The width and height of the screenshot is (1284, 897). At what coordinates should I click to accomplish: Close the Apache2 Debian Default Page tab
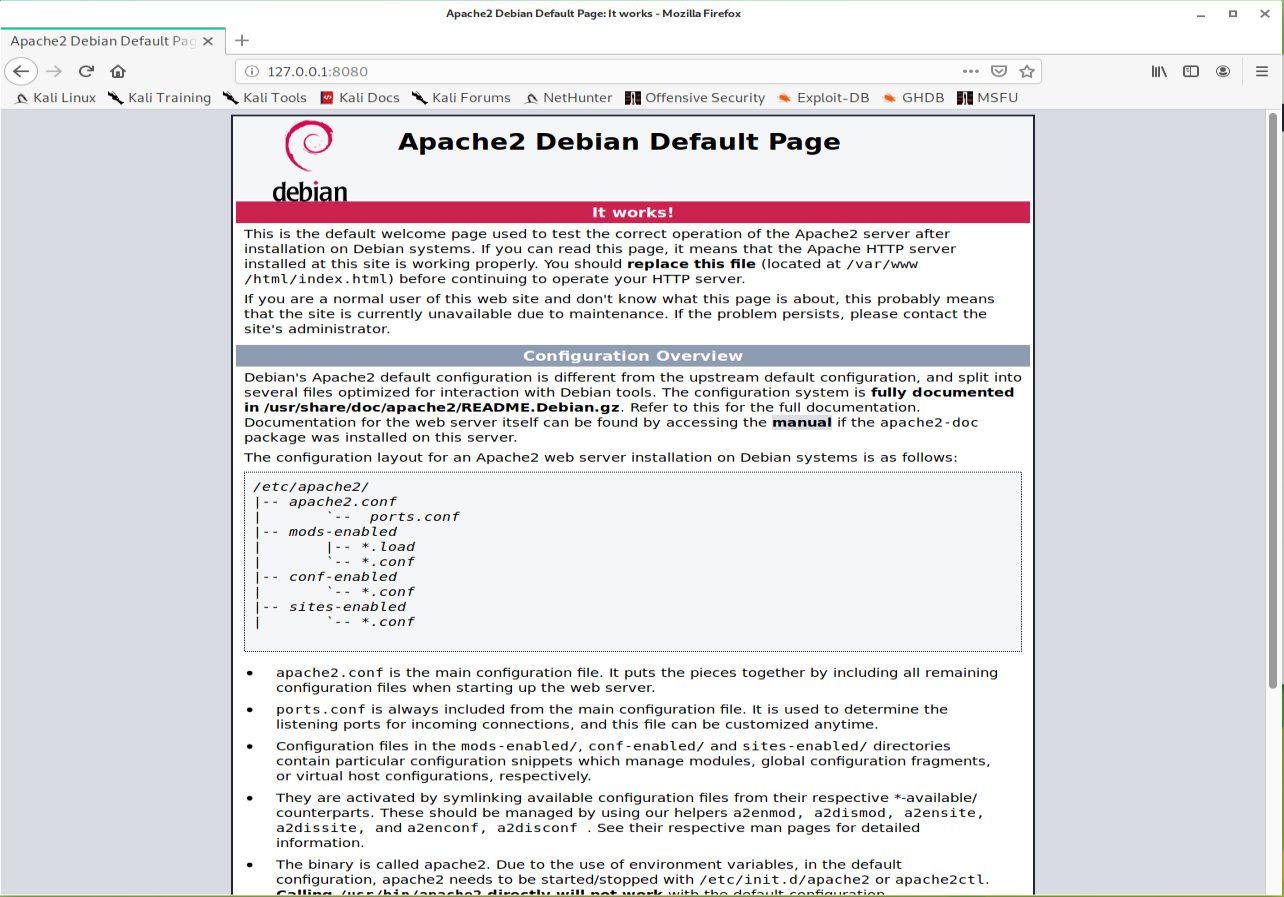[x=208, y=41]
